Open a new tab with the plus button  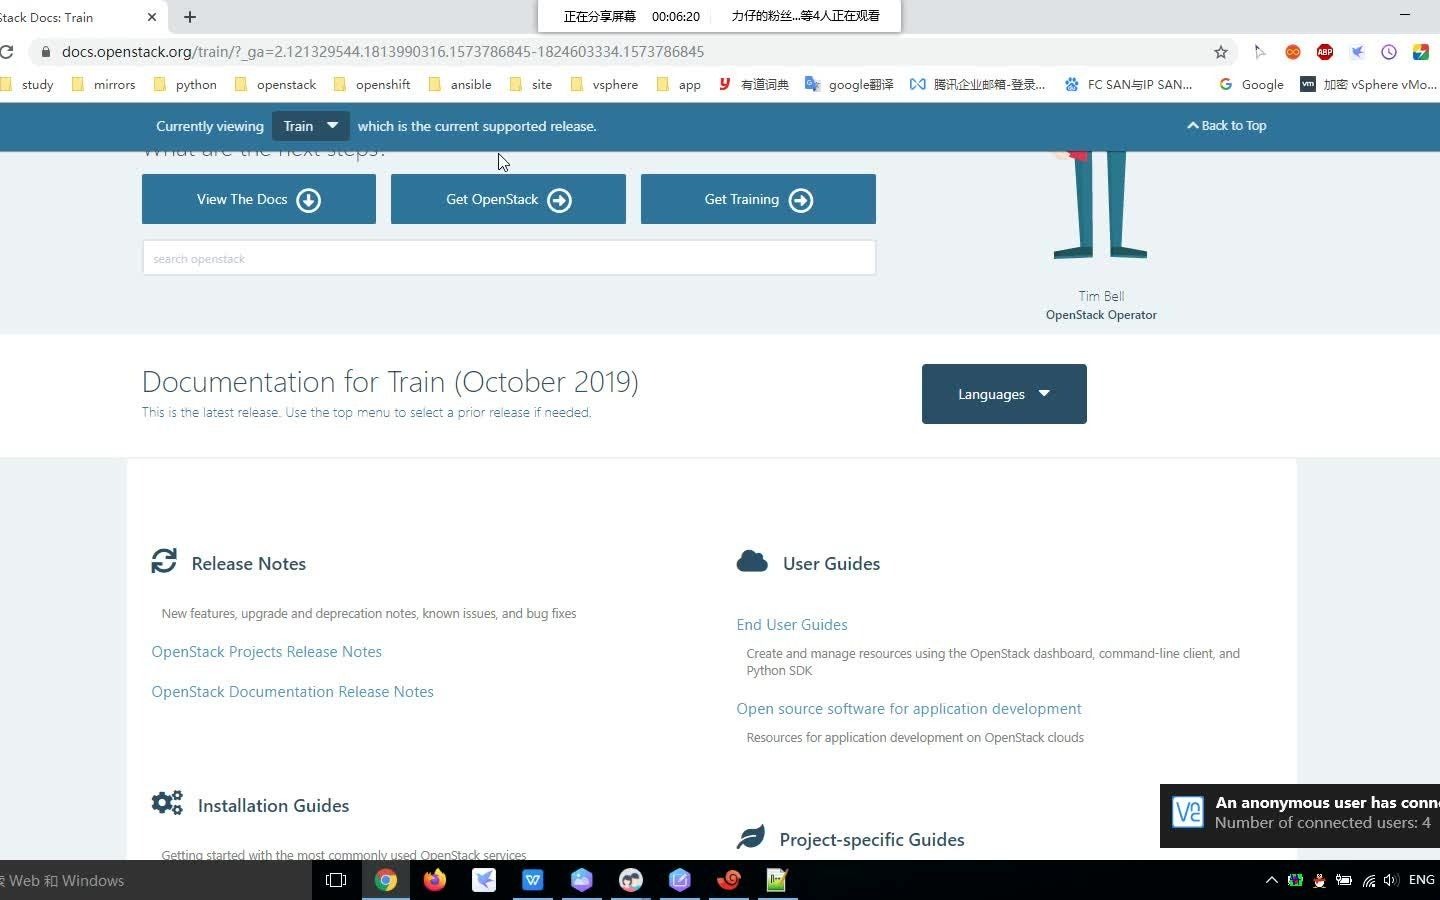pos(190,17)
